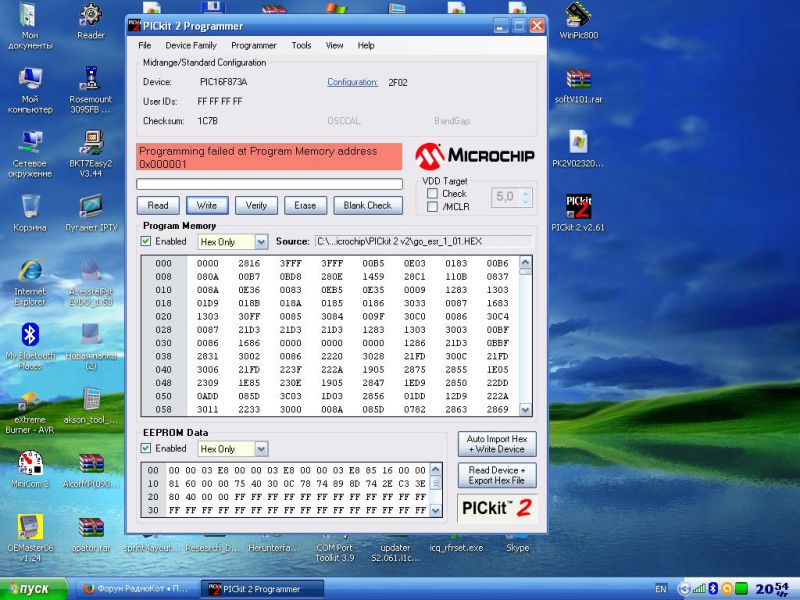Select the COM Port Toolkit 3.9 icon

(334, 552)
